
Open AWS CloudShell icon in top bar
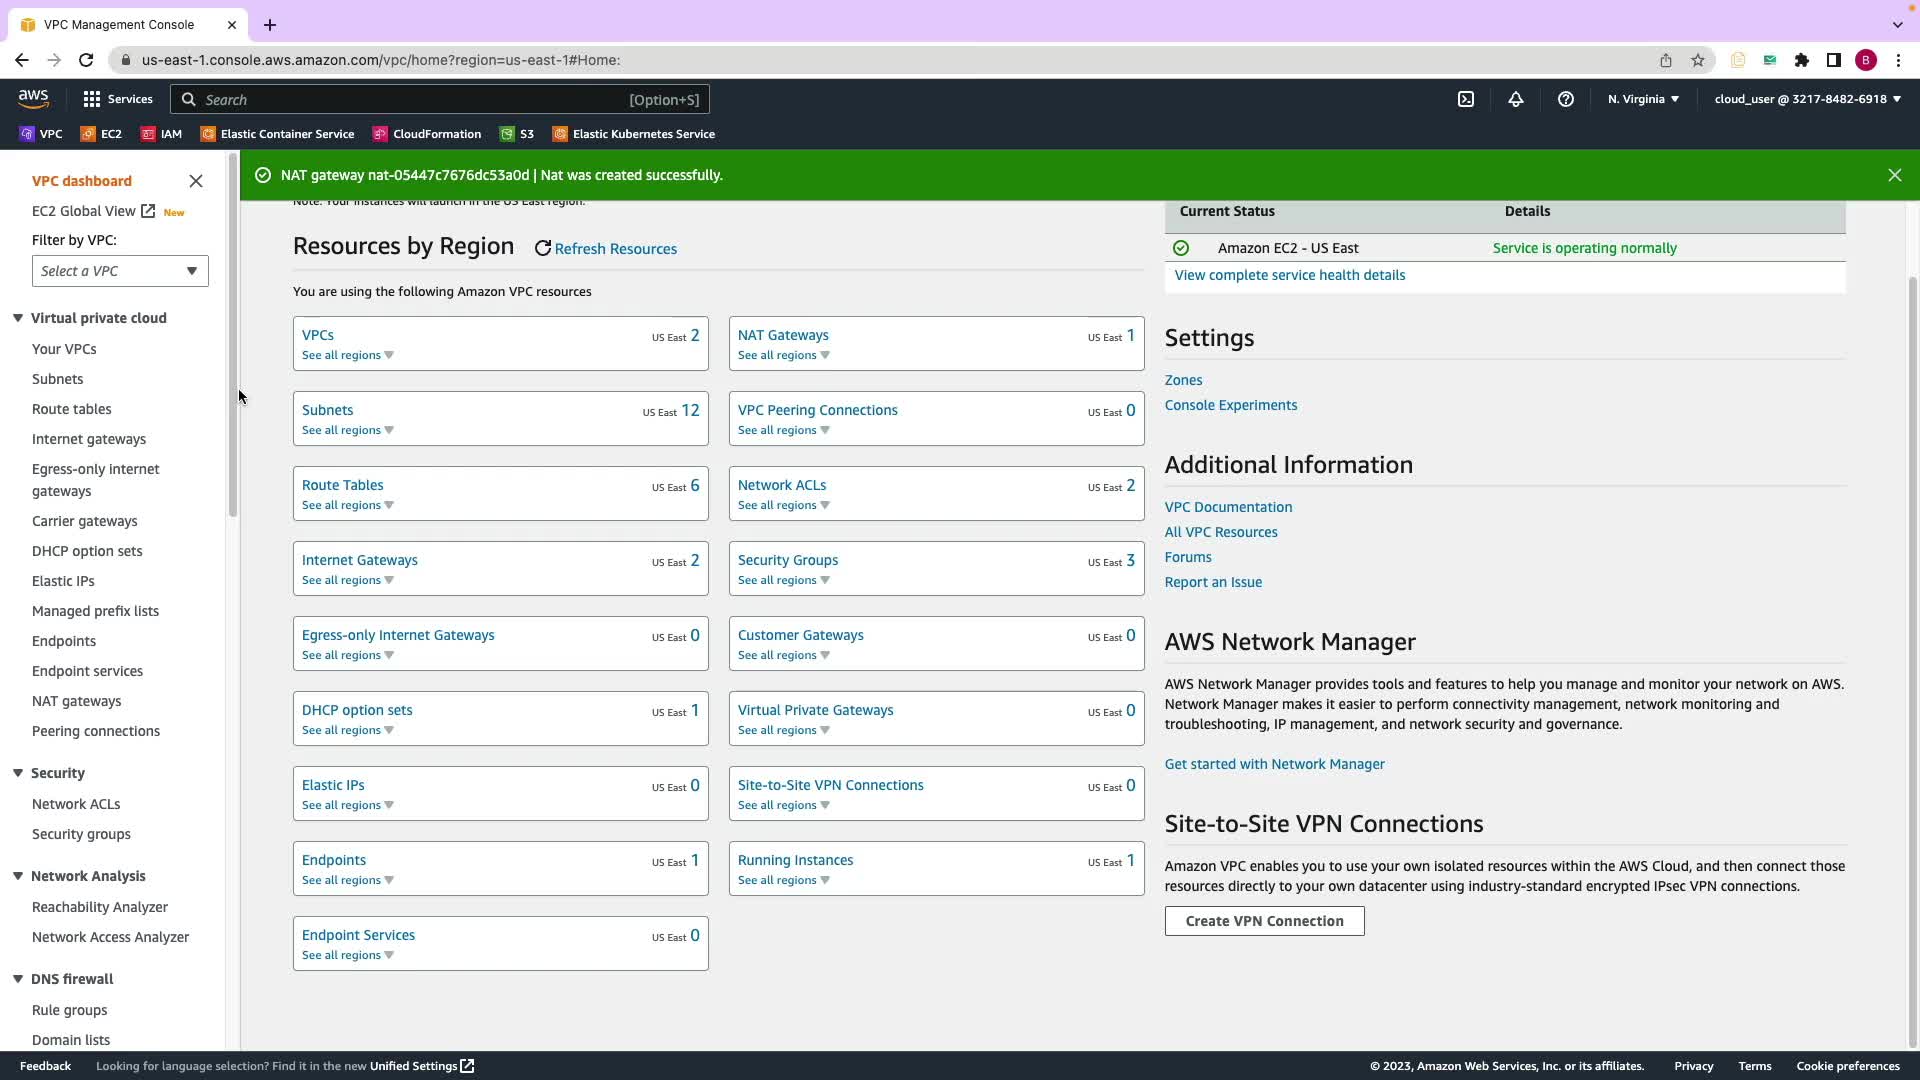(1465, 99)
